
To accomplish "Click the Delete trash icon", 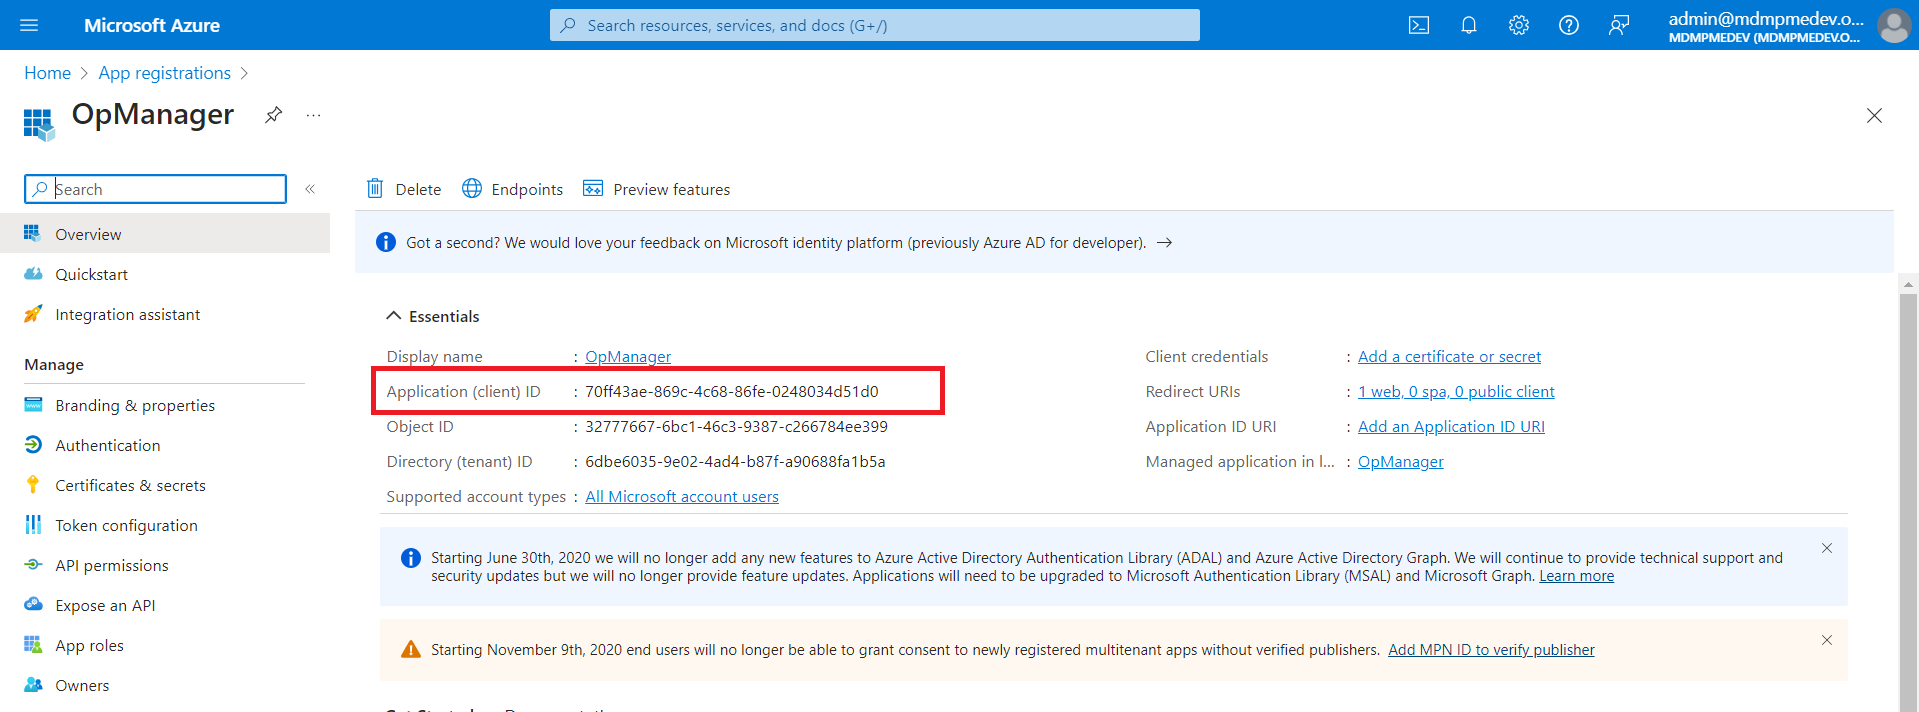I will tap(375, 188).
